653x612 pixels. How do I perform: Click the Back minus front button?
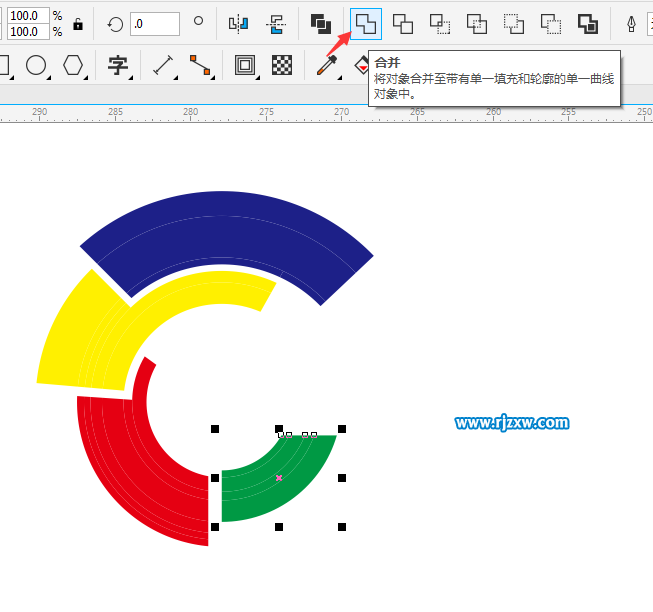pyautogui.click(x=551, y=23)
